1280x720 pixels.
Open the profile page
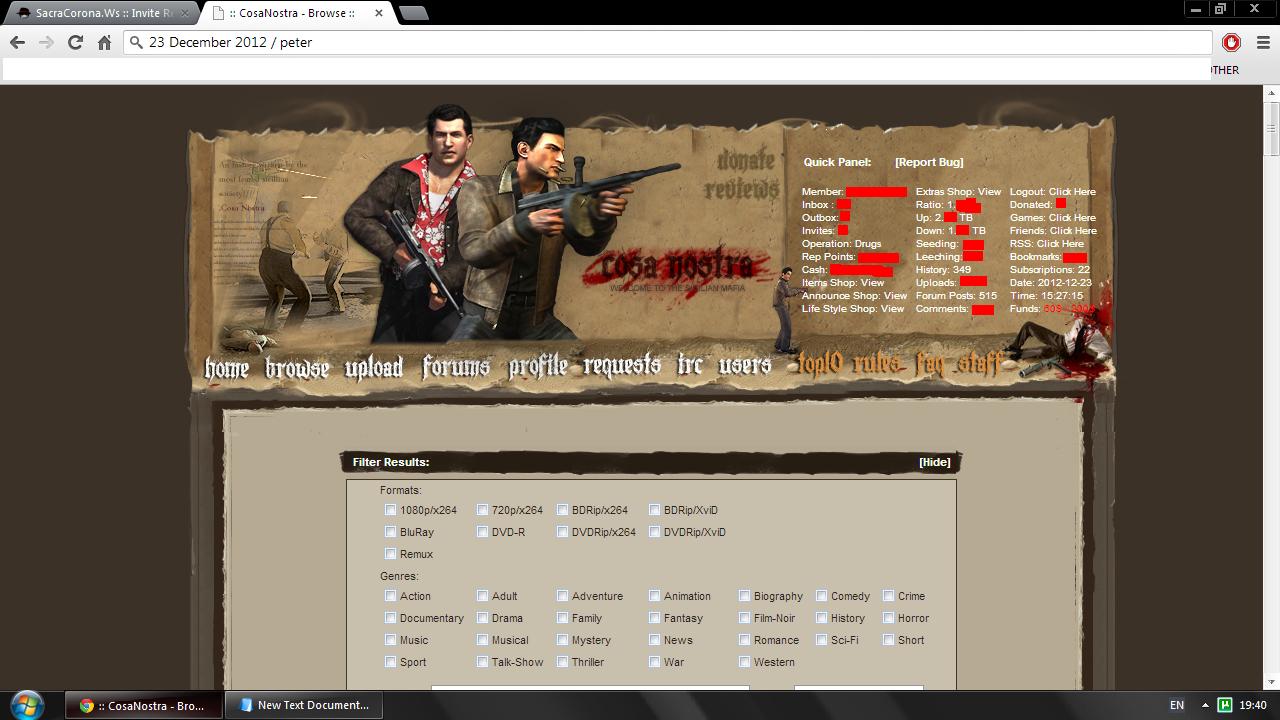tap(538, 367)
